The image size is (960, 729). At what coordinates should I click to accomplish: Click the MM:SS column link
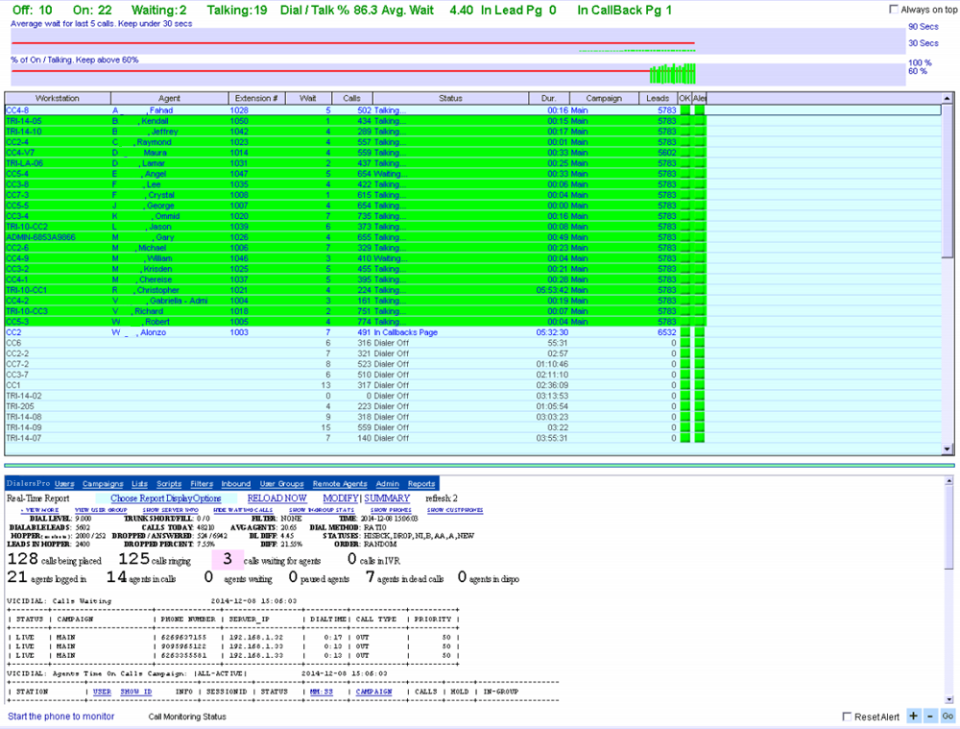click(321, 692)
